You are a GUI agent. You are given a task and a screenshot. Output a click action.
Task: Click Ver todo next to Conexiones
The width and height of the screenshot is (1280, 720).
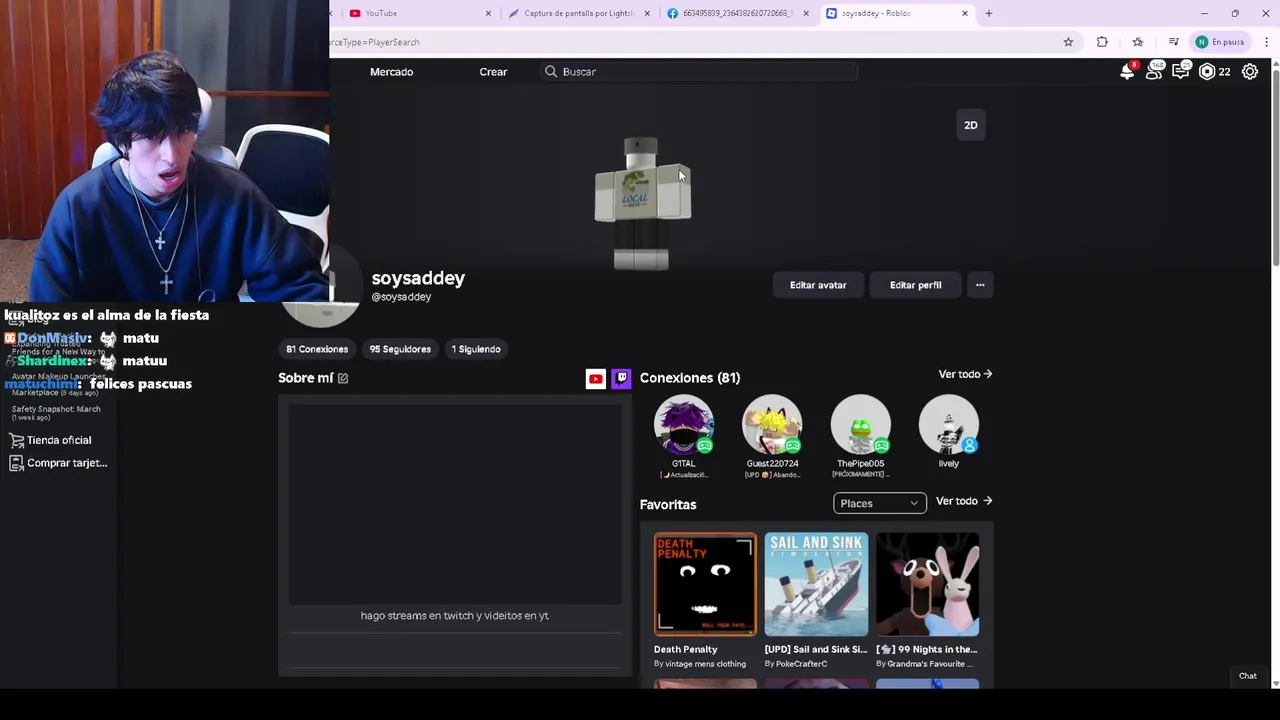coord(965,374)
